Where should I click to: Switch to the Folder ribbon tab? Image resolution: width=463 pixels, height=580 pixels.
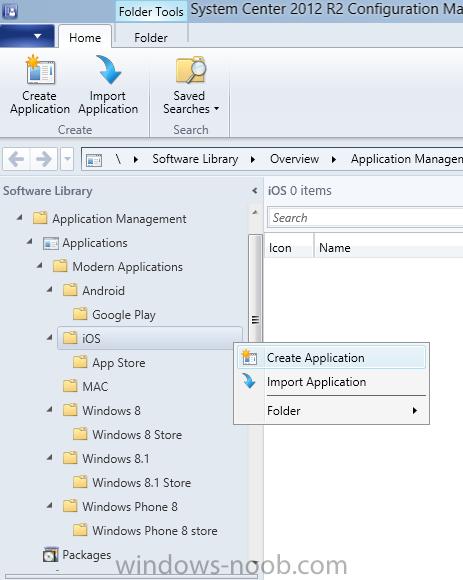point(151,37)
